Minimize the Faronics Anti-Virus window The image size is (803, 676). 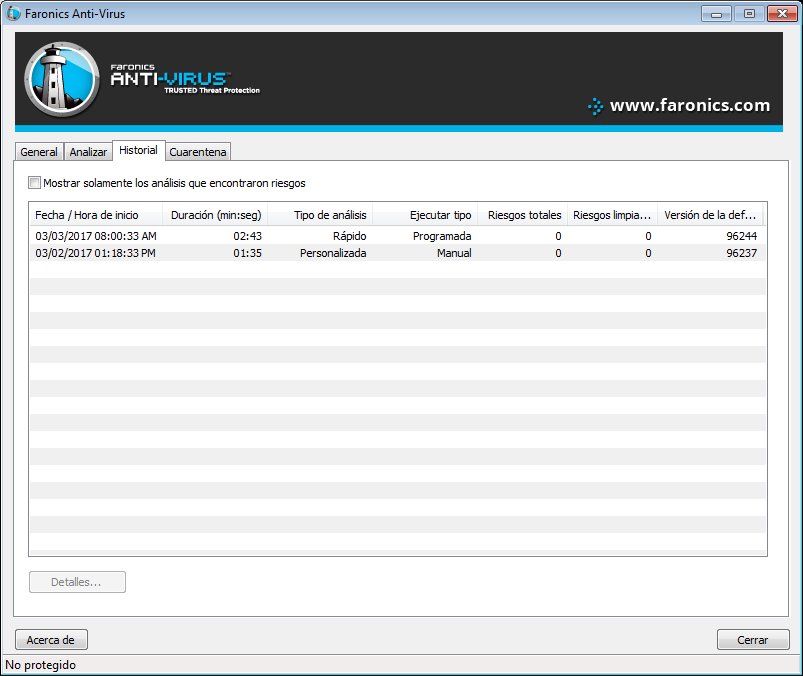(716, 14)
